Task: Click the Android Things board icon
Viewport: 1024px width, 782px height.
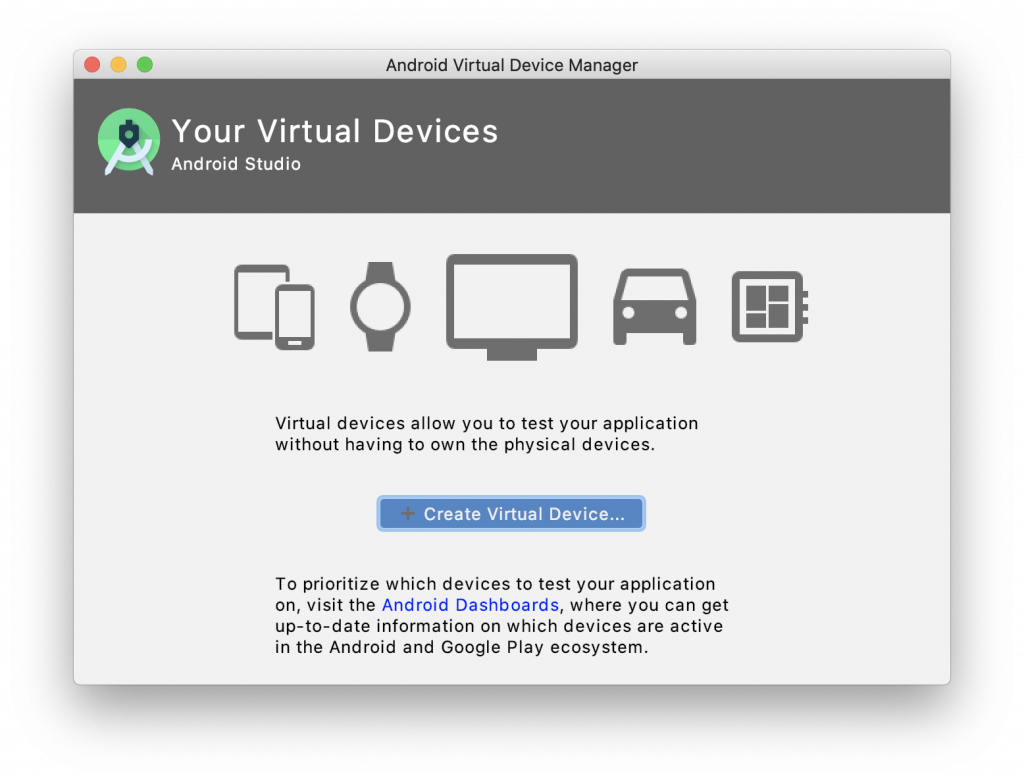Action: 770,306
